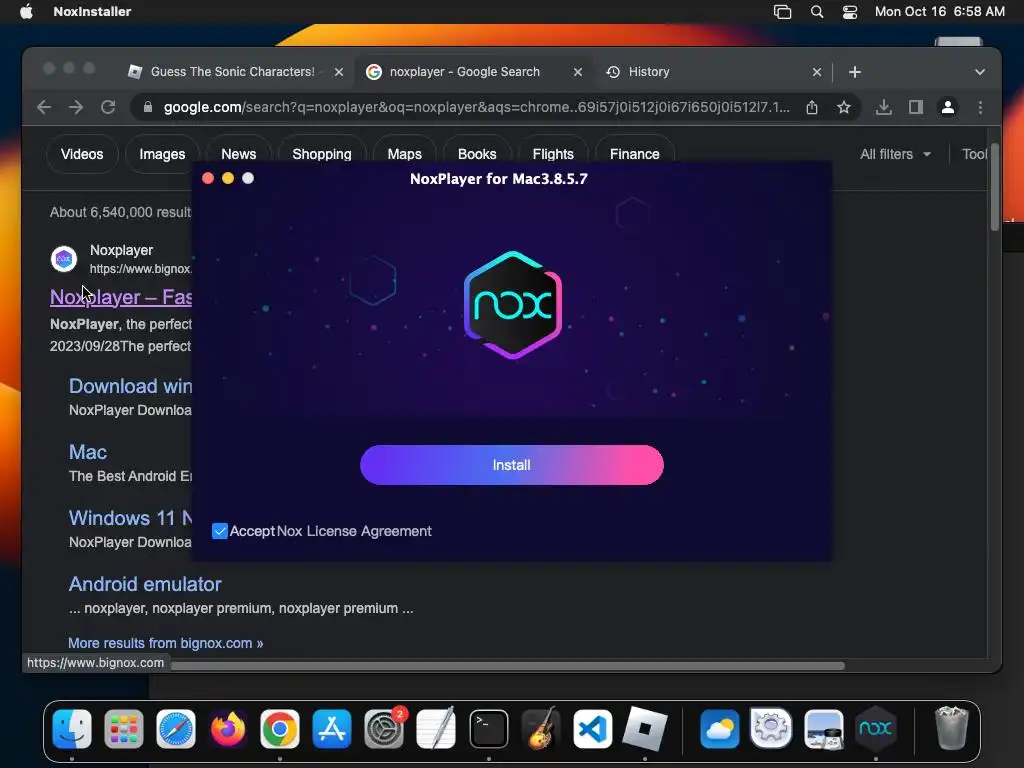The height and width of the screenshot is (768, 1024).
Task: Reload the Google search page
Action: [x=108, y=107]
